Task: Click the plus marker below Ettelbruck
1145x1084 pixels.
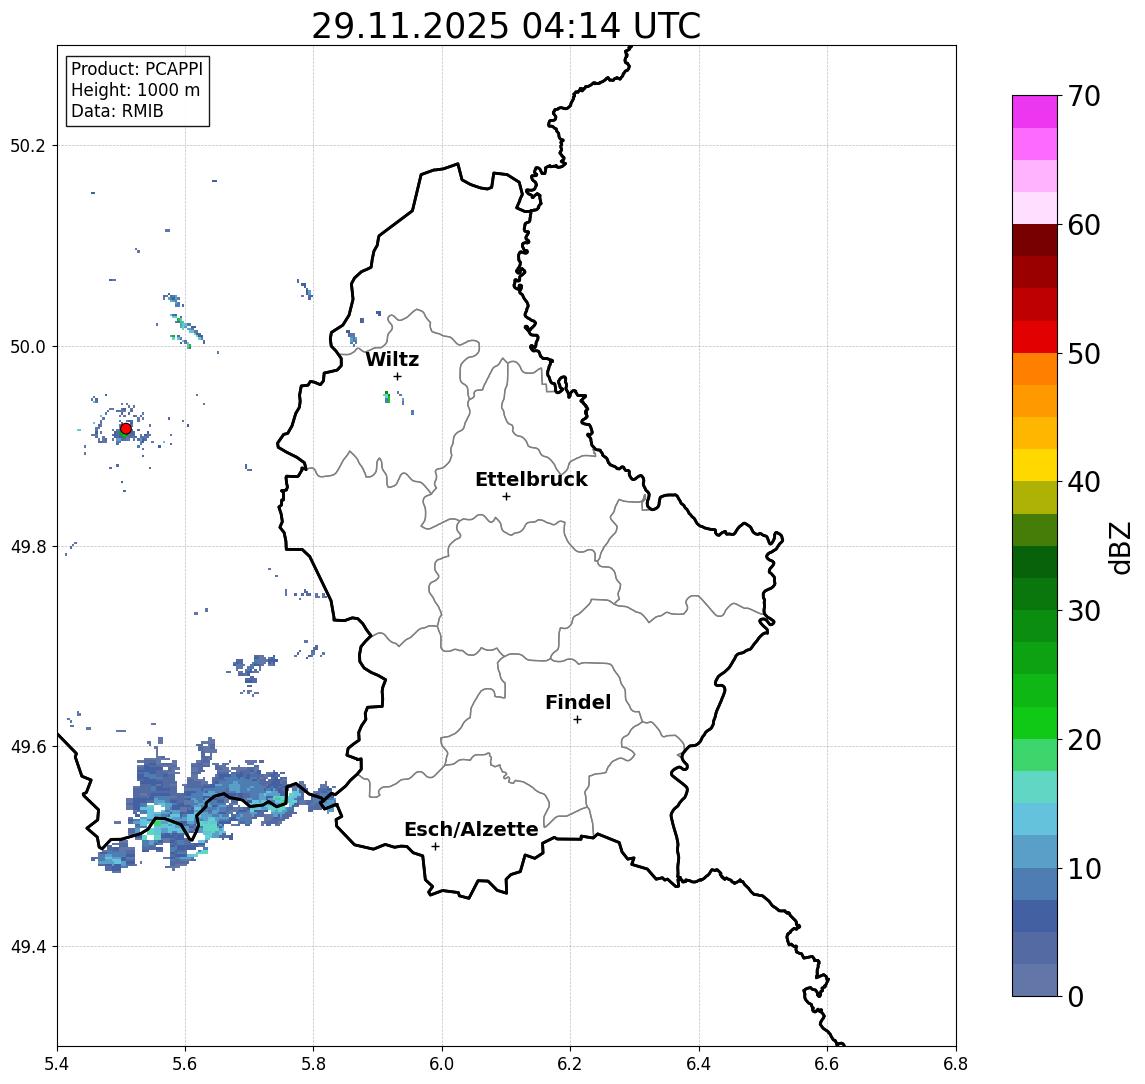Action: click(x=506, y=497)
